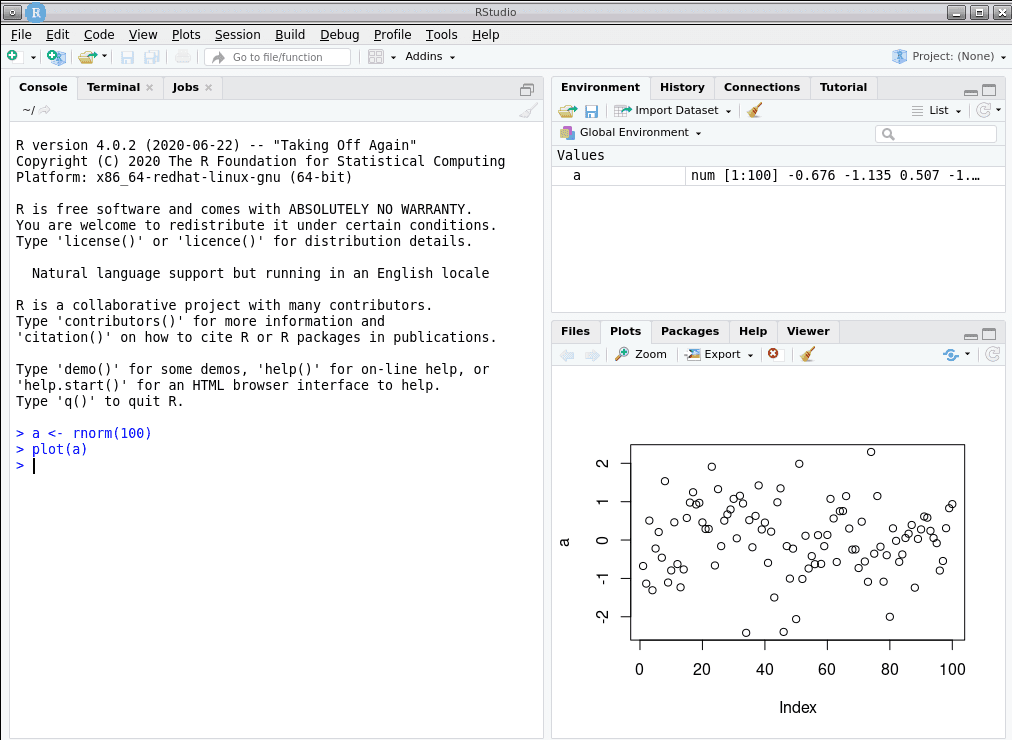Save all open documents icon
This screenshot has height=740, width=1012.
pyautogui.click(x=152, y=57)
